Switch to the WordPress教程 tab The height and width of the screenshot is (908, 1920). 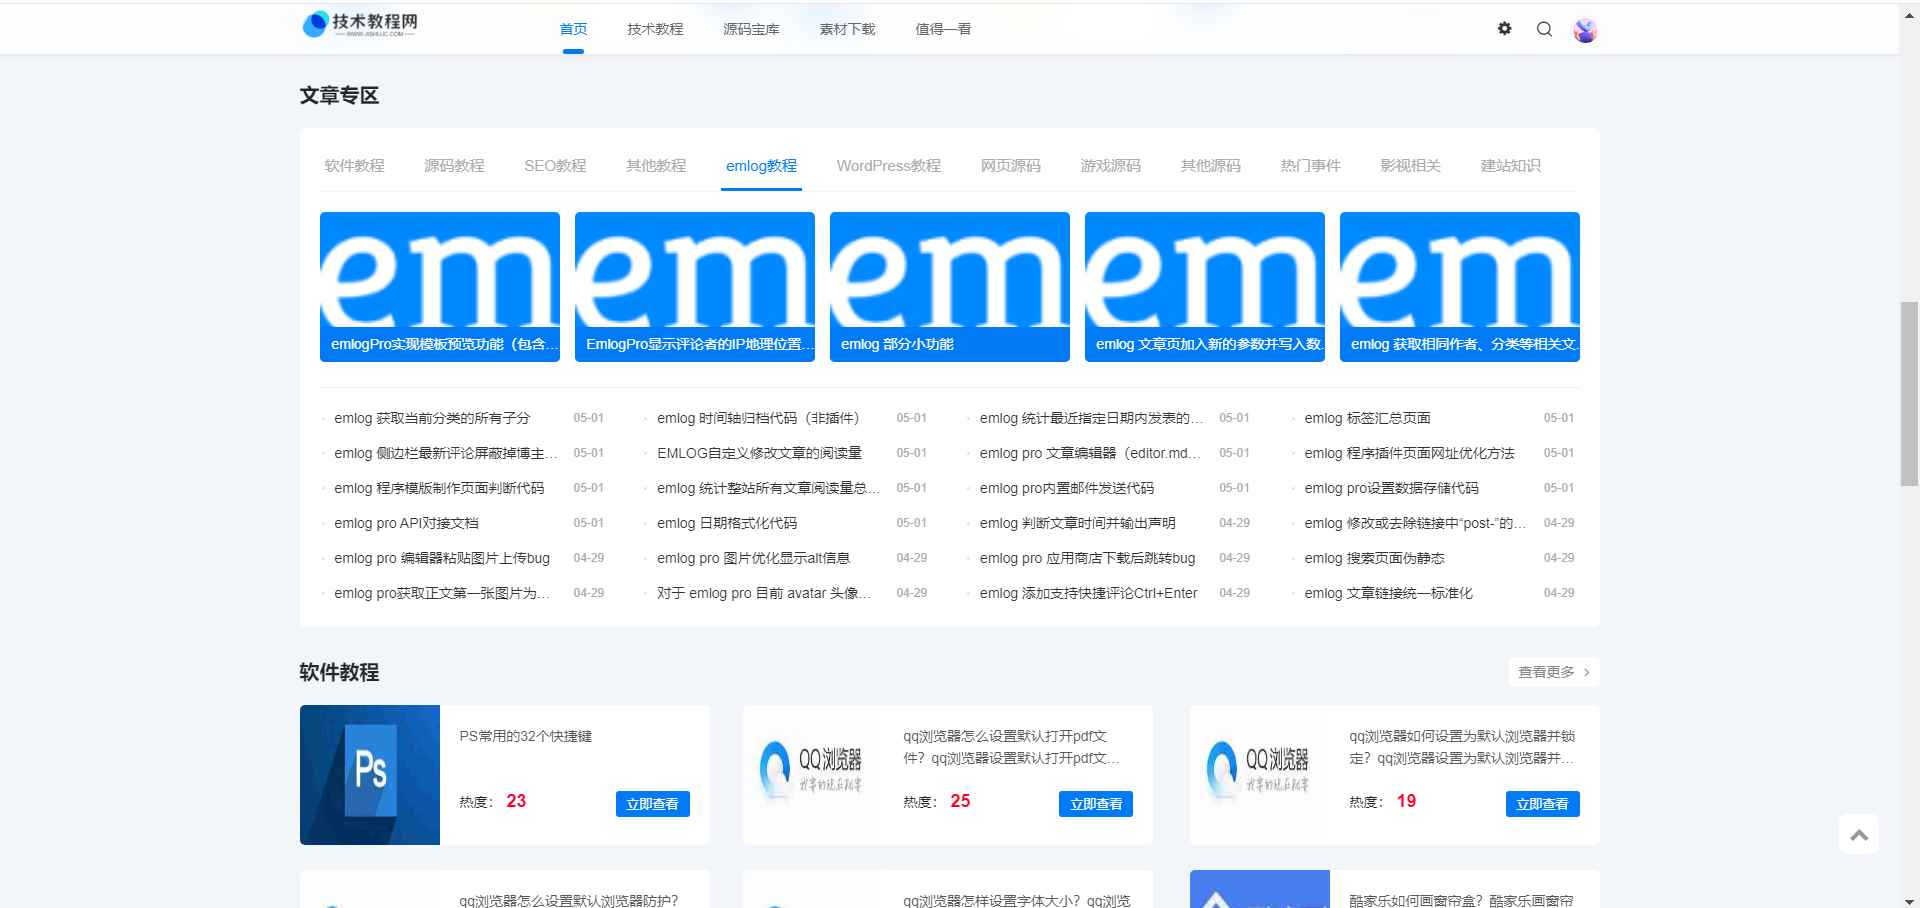point(889,166)
